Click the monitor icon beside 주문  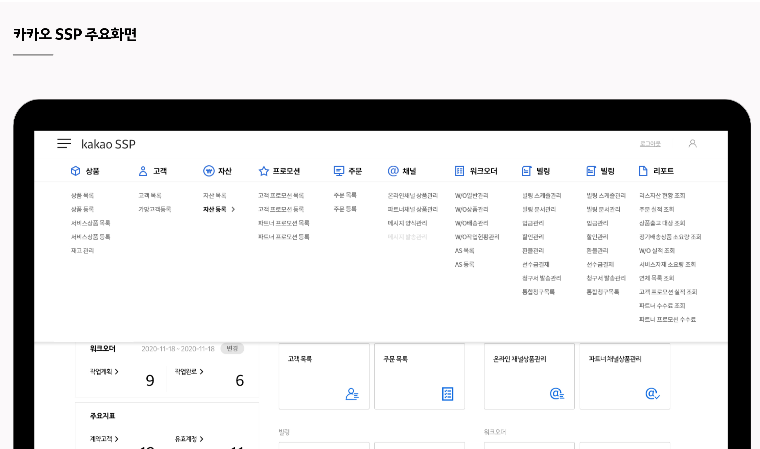coord(339,171)
